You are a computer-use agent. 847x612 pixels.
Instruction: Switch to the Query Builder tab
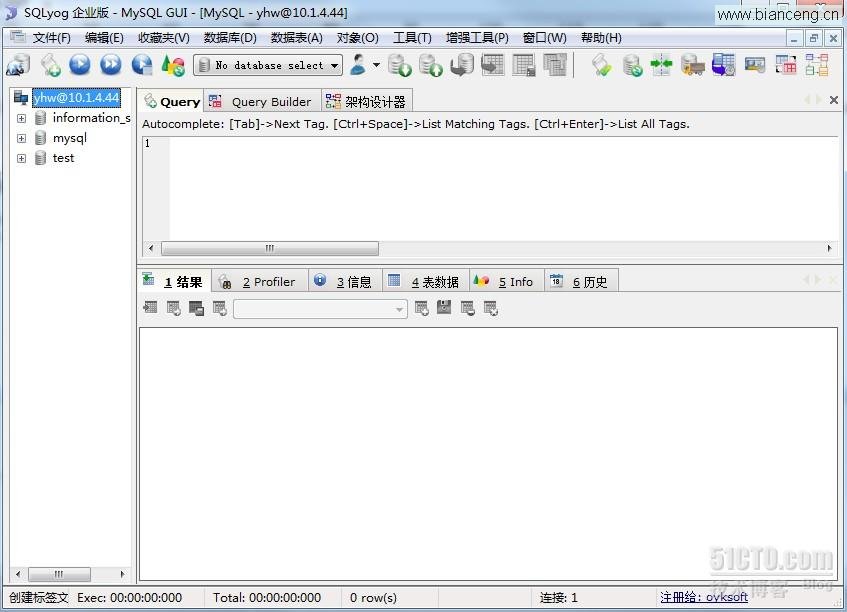[x=262, y=102]
